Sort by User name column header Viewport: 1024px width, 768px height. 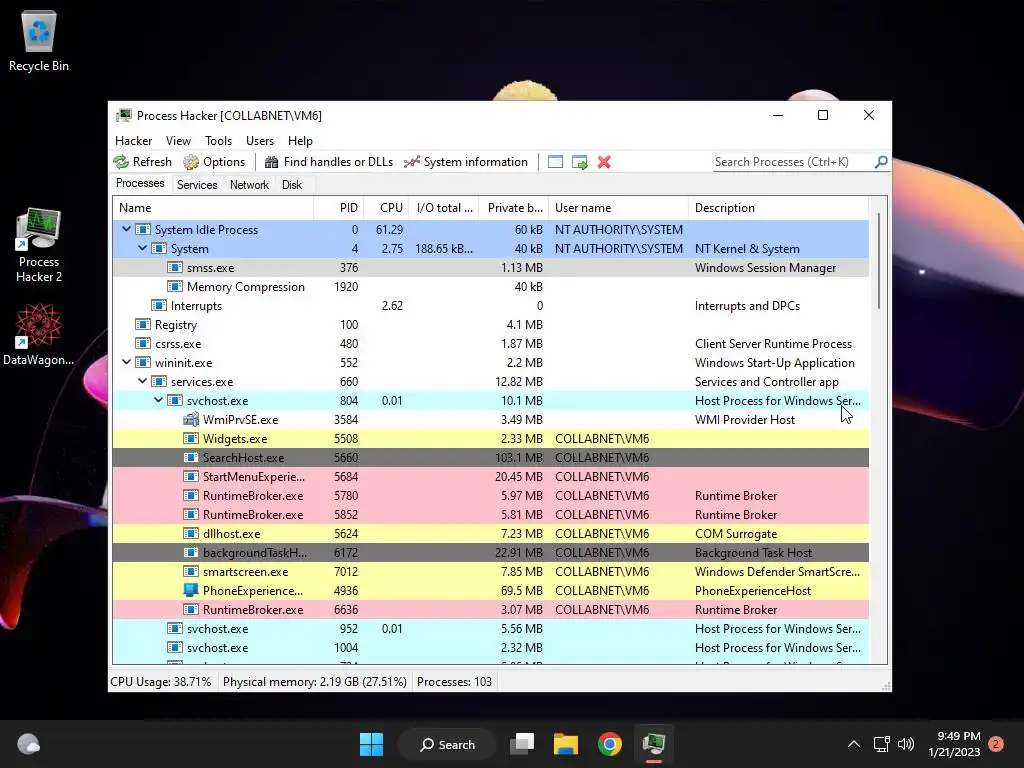click(618, 208)
